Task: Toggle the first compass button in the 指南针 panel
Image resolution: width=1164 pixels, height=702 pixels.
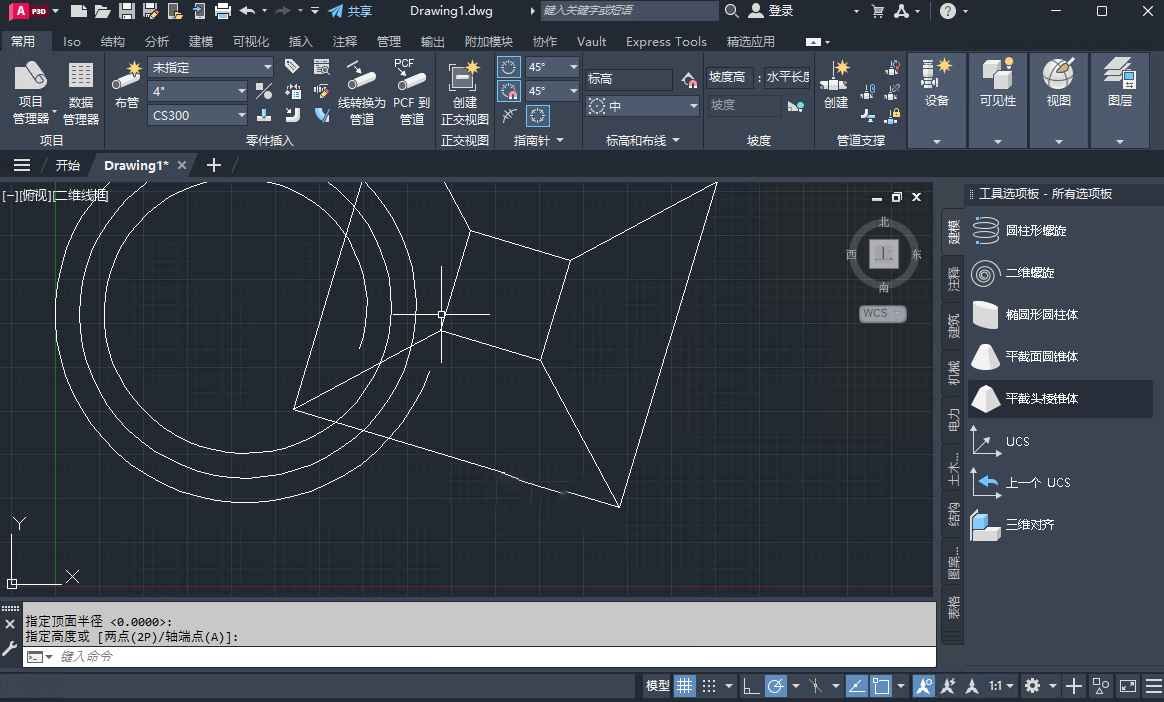Action: click(509, 68)
